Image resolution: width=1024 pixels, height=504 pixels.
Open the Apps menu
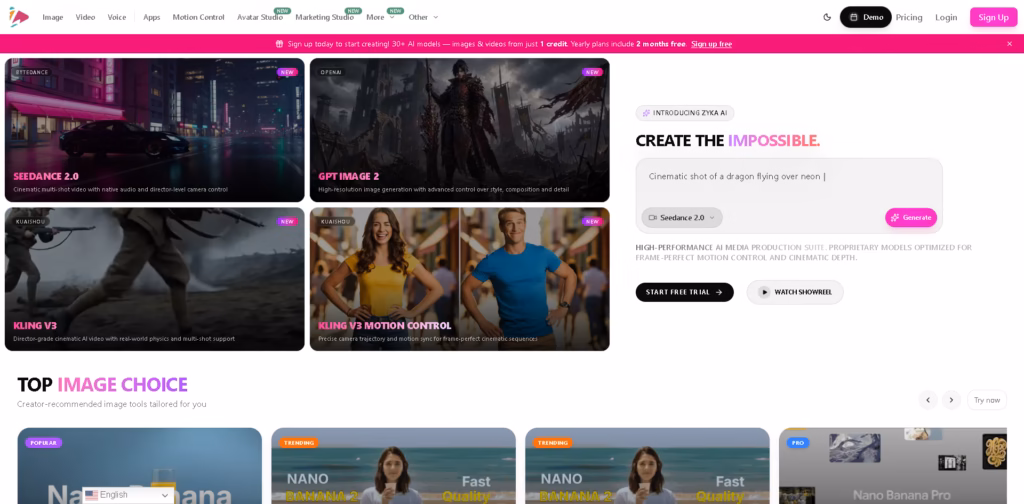(x=152, y=17)
